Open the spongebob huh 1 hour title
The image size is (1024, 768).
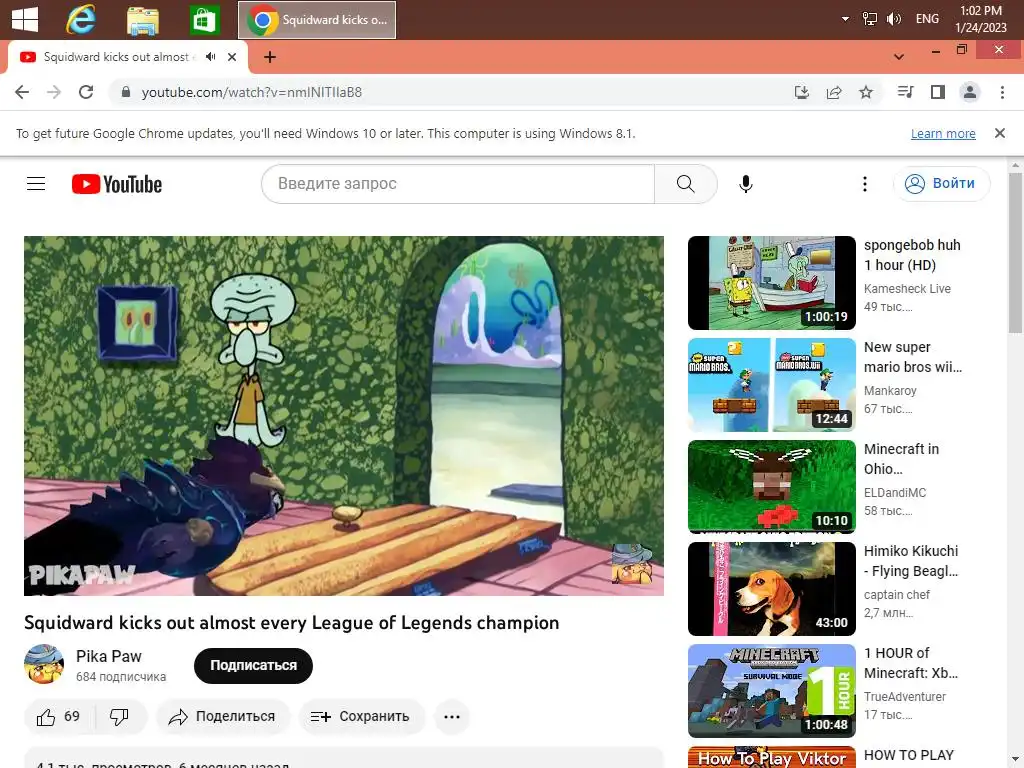[912, 255]
